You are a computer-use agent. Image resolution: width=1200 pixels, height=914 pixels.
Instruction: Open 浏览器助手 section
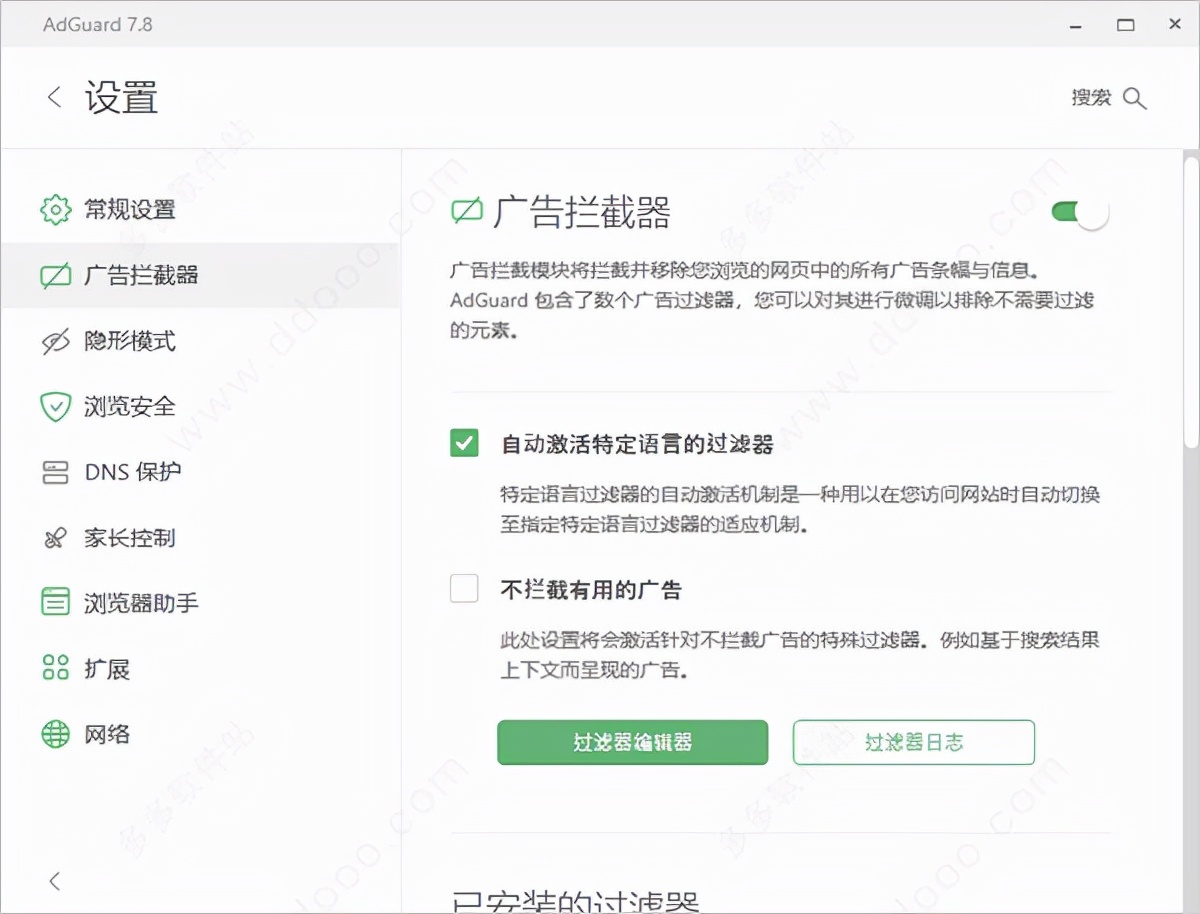pos(141,603)
